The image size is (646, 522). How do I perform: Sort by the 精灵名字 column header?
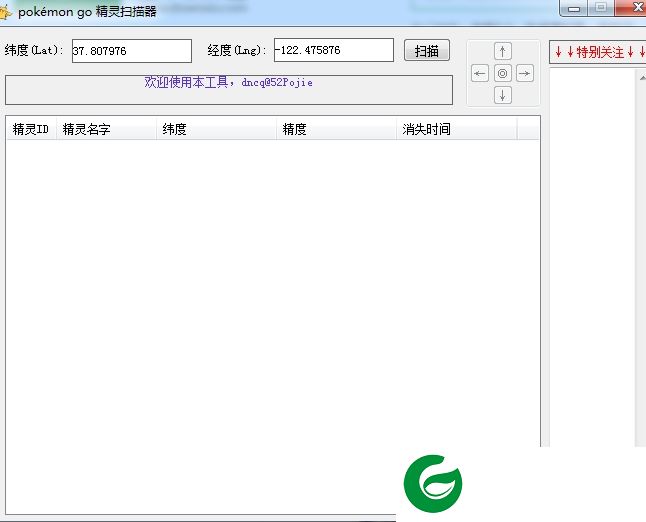click(x=106, y=129)
